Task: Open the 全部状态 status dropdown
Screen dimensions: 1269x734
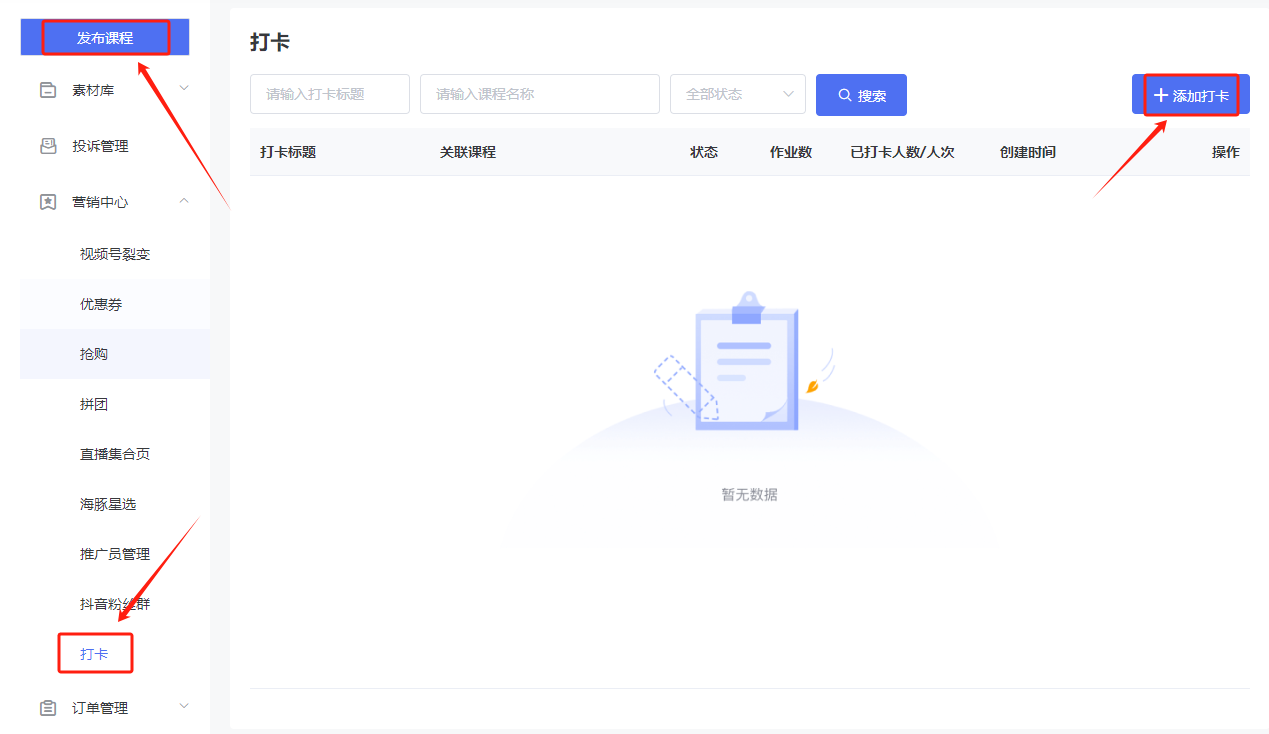Action: 737,94
